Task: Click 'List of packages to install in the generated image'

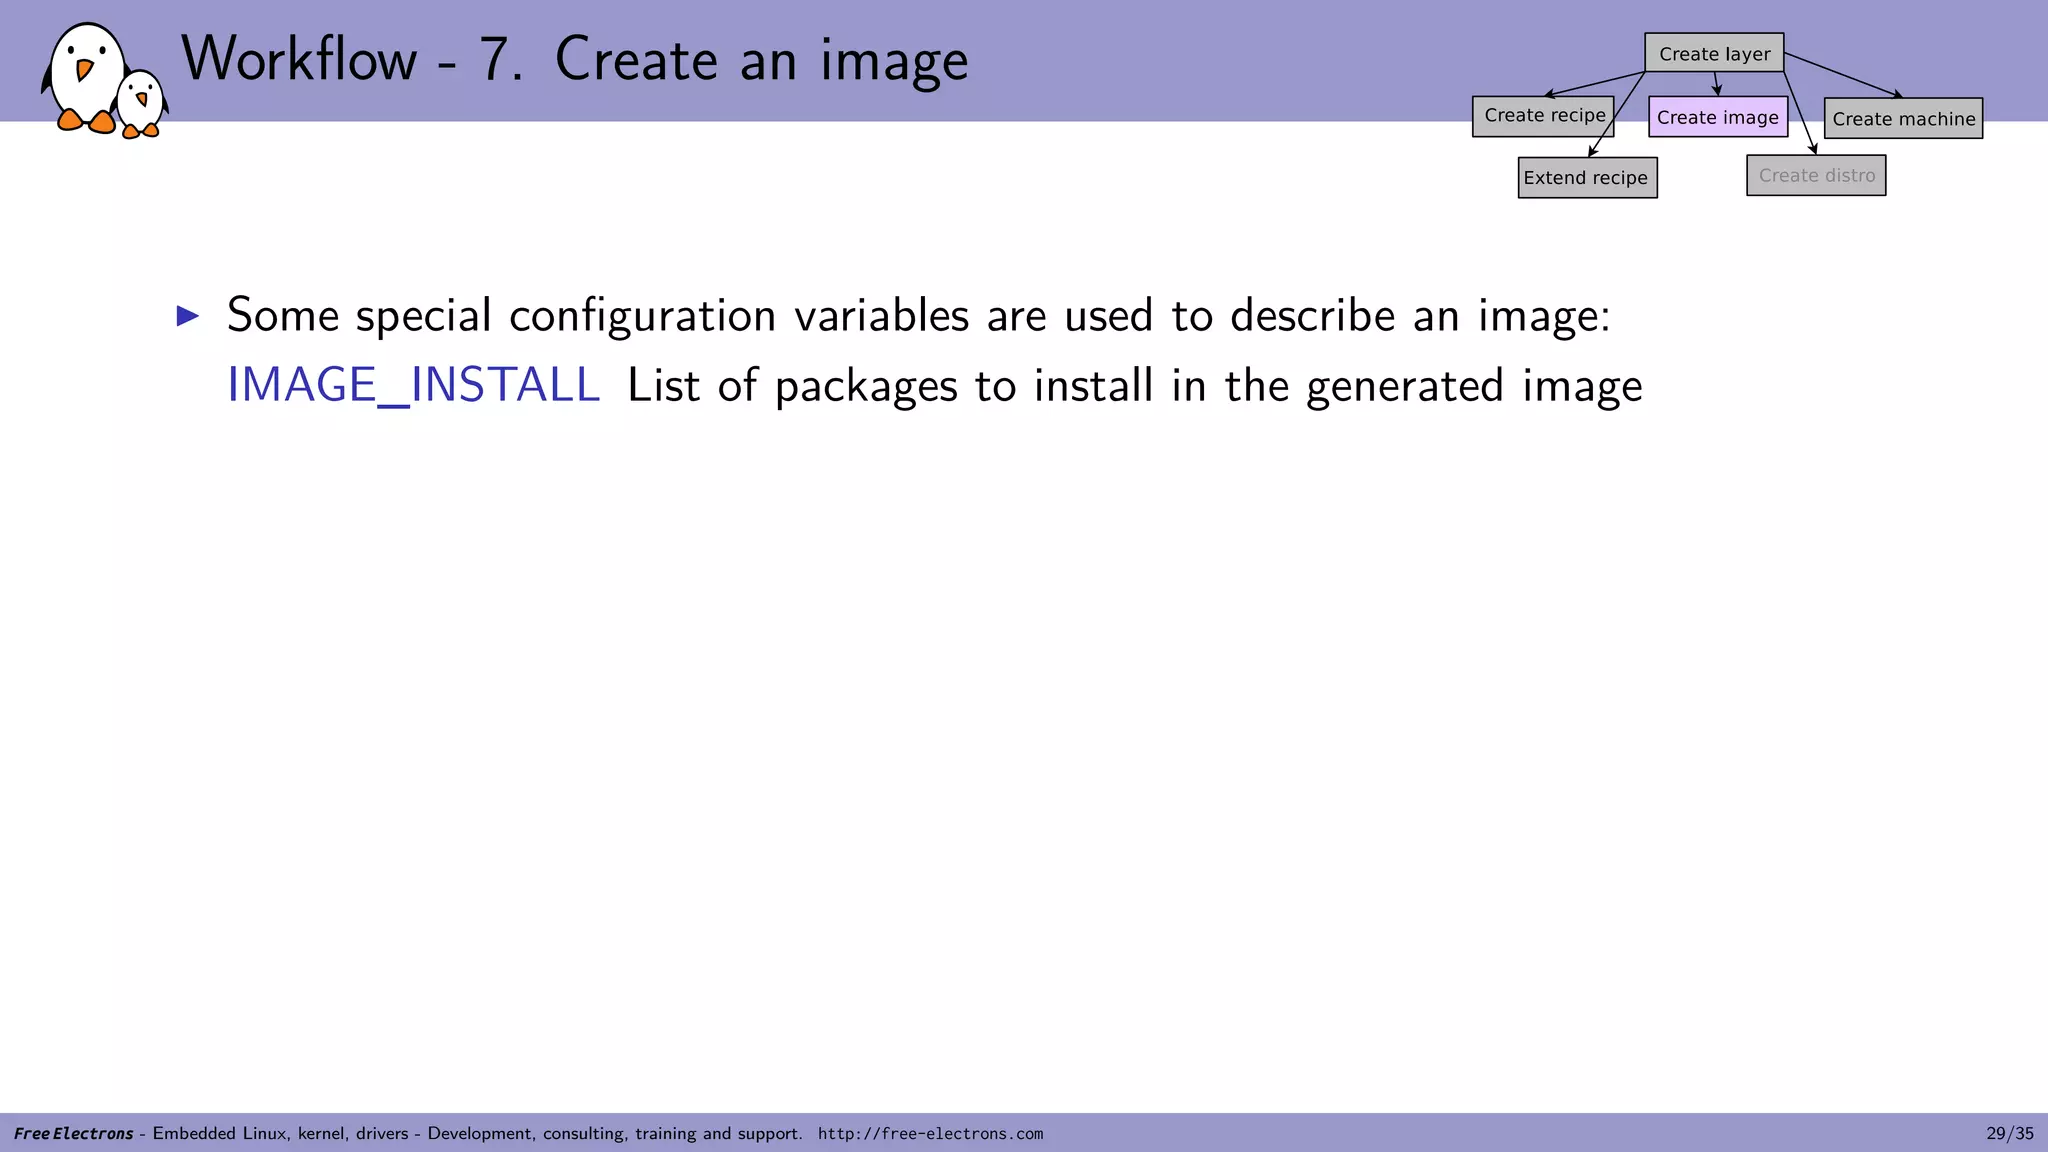Action: point(1135,386)
